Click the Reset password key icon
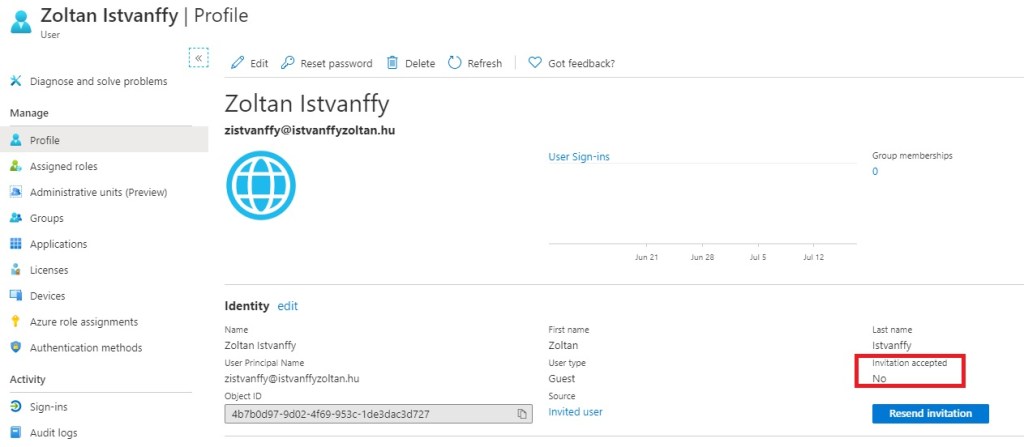This screenshot has height=447, width=1024. [x=288, y=63]
